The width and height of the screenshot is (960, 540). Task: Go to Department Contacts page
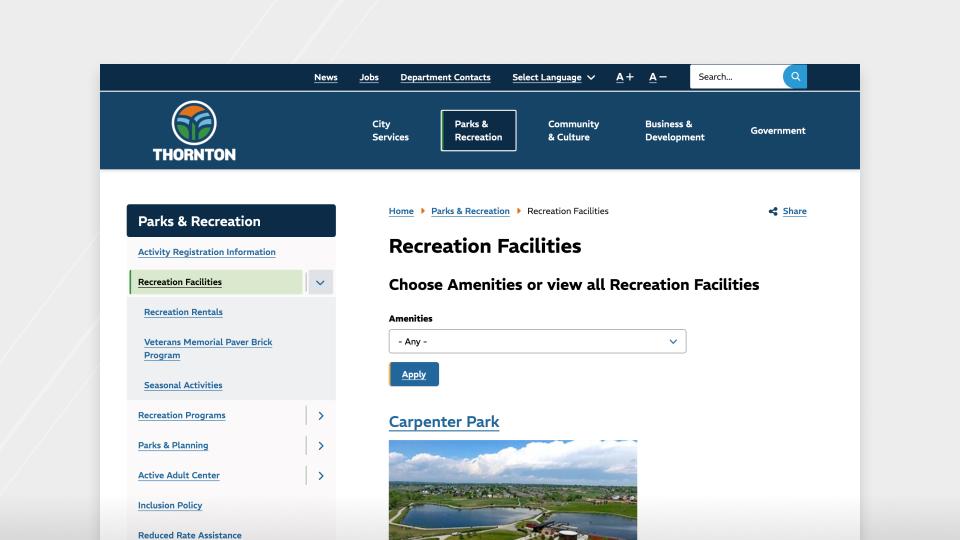point(445,77)
